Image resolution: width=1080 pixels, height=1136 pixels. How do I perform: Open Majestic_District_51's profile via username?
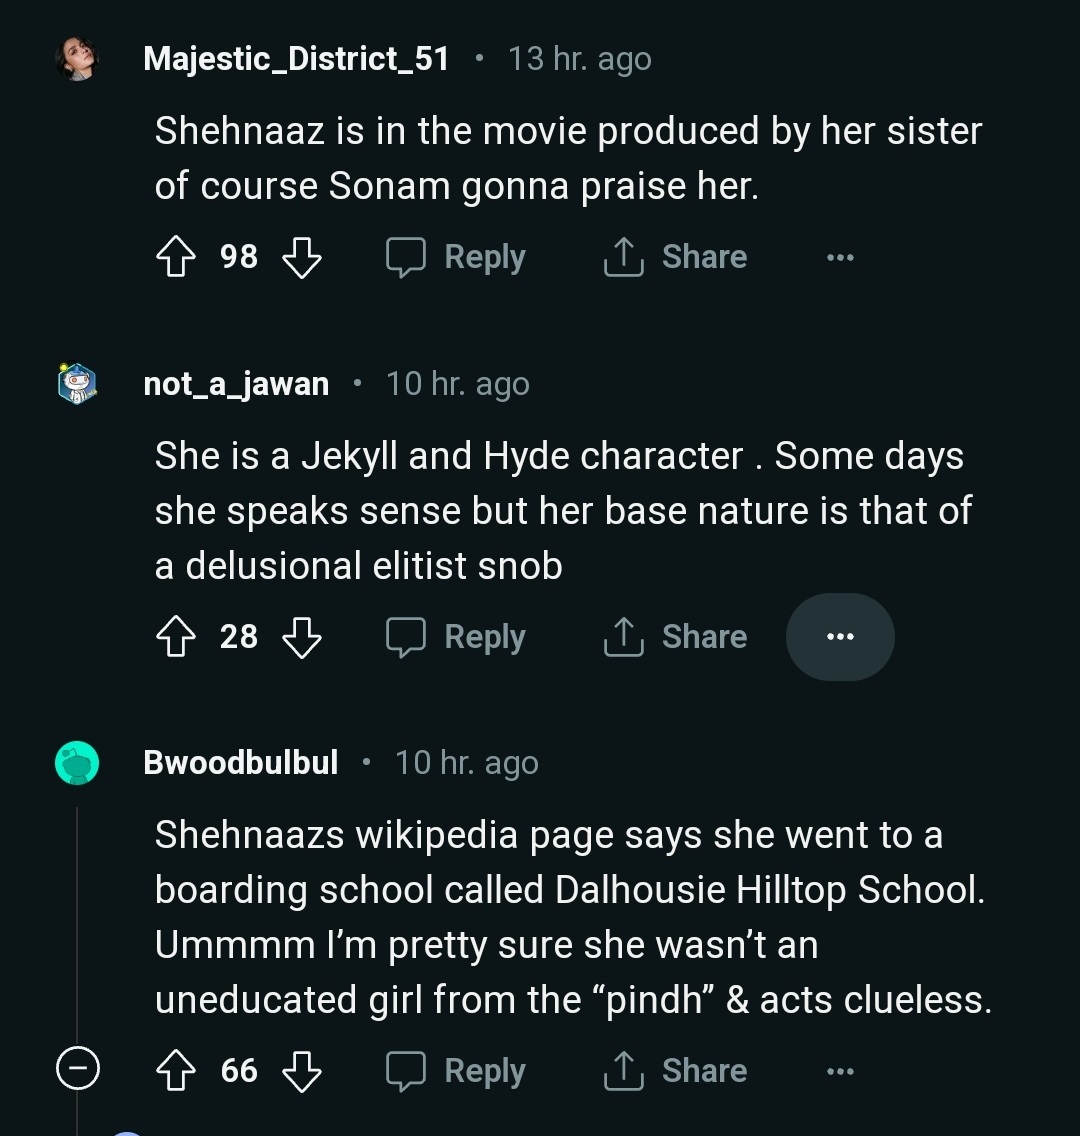296,59
